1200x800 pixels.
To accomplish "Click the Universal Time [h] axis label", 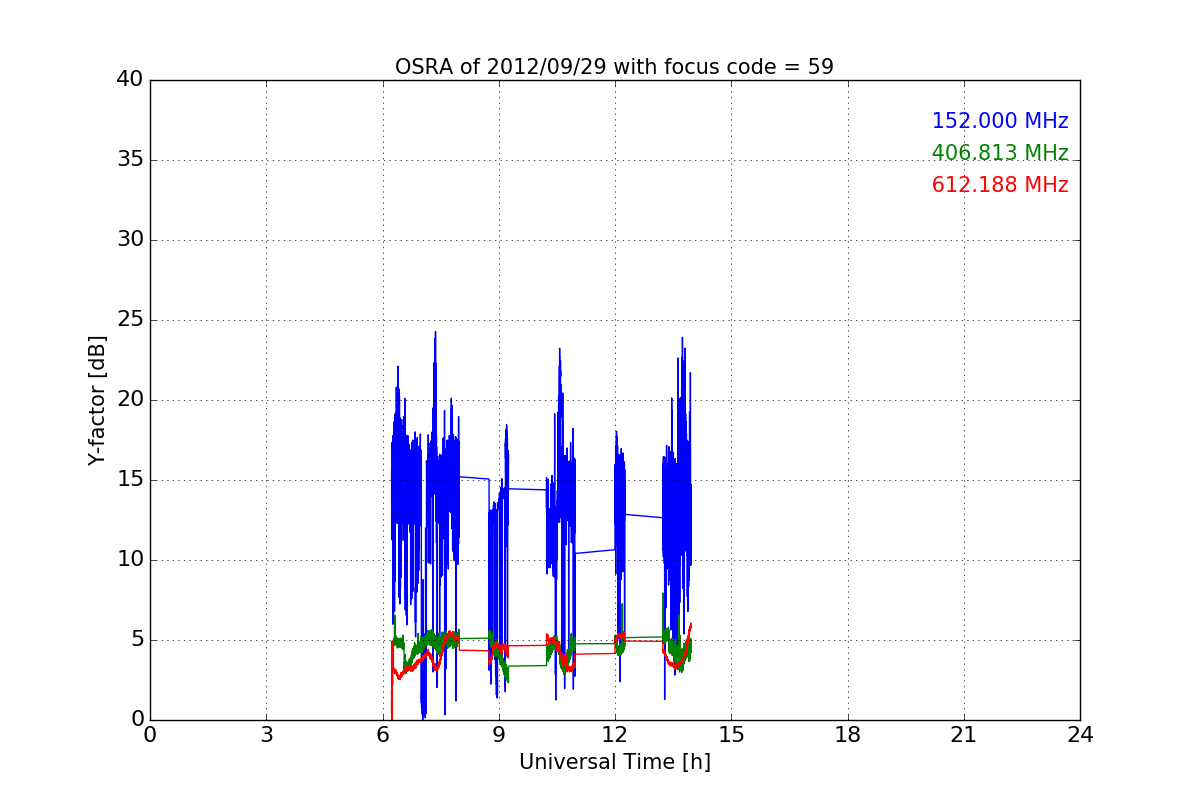I will click(614, 762).
